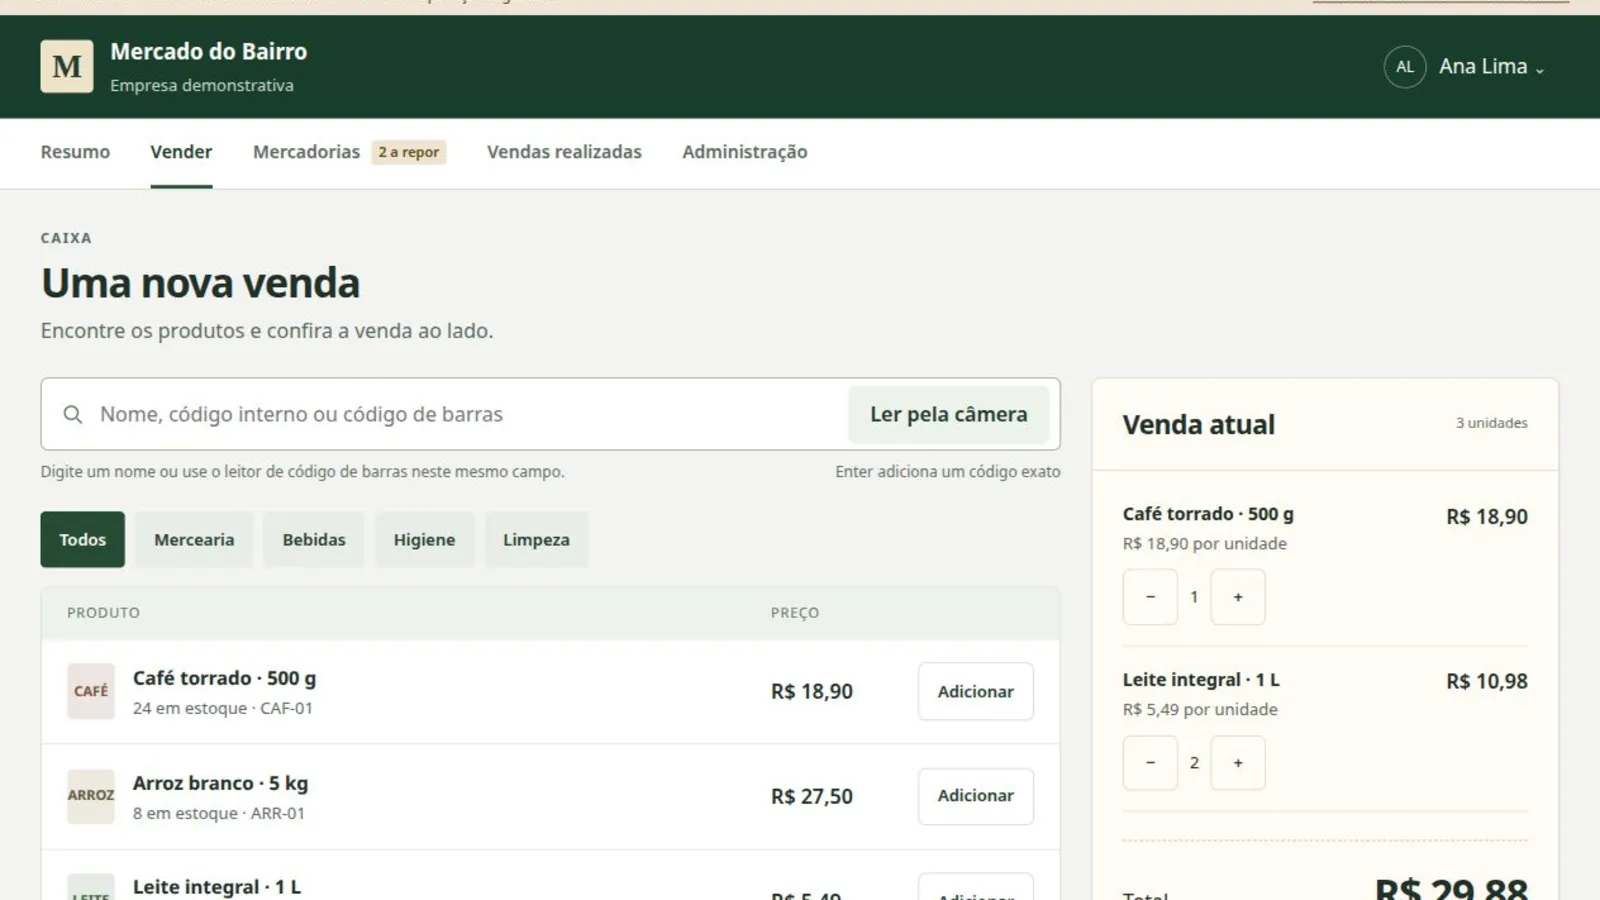The image size is (1600, 900).
Task: Click the 'Ler pela câmera' button
Action: pyautogui.click(x=949, y=414)
